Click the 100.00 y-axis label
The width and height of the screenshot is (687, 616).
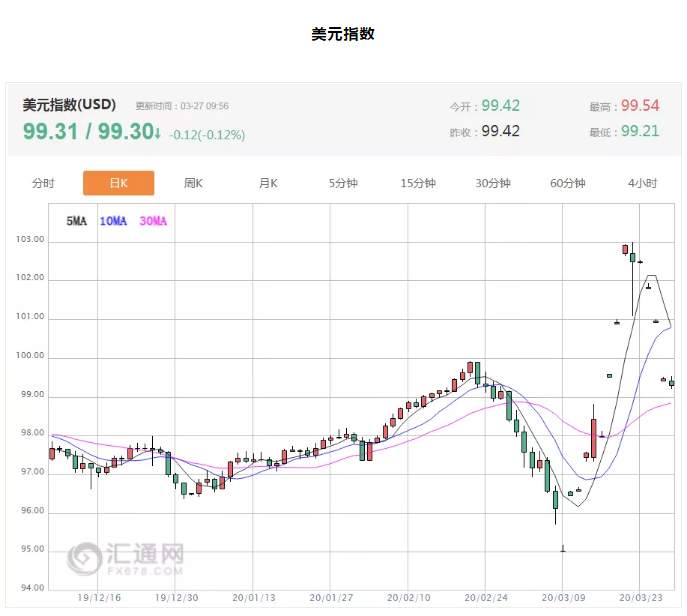(30, 355)
